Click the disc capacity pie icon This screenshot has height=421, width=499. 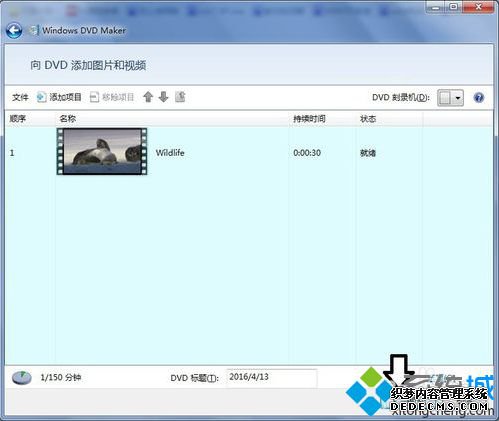[22, 378]
